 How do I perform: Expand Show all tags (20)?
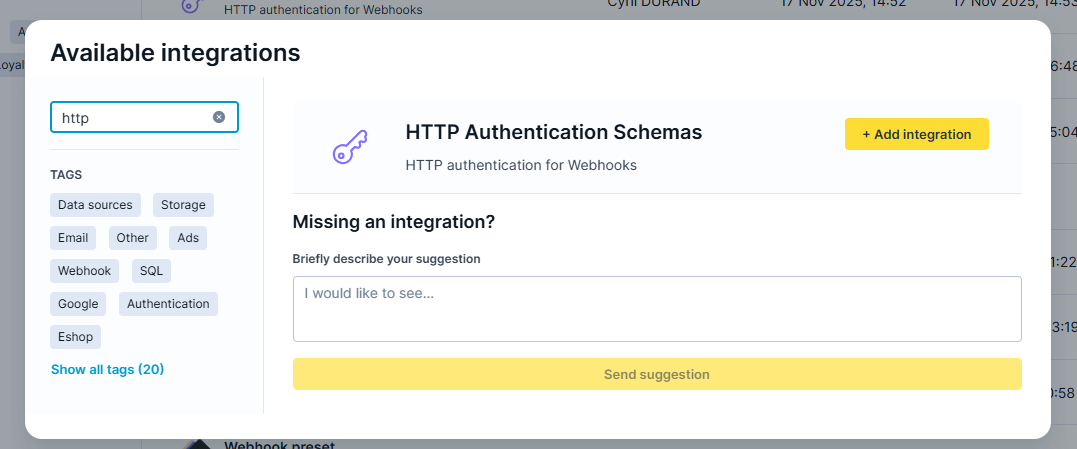pyautogui.click(x=107, y=370)
